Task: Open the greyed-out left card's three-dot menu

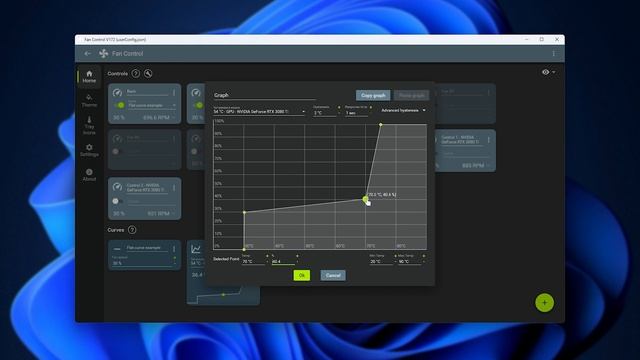Action: 174,139
